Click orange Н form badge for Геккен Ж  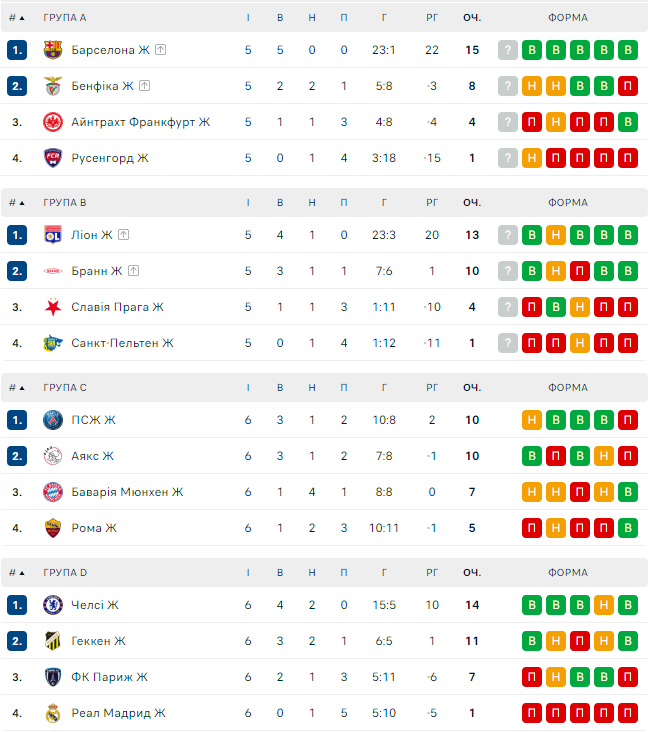pyautogui.click(x=556, y=641)
